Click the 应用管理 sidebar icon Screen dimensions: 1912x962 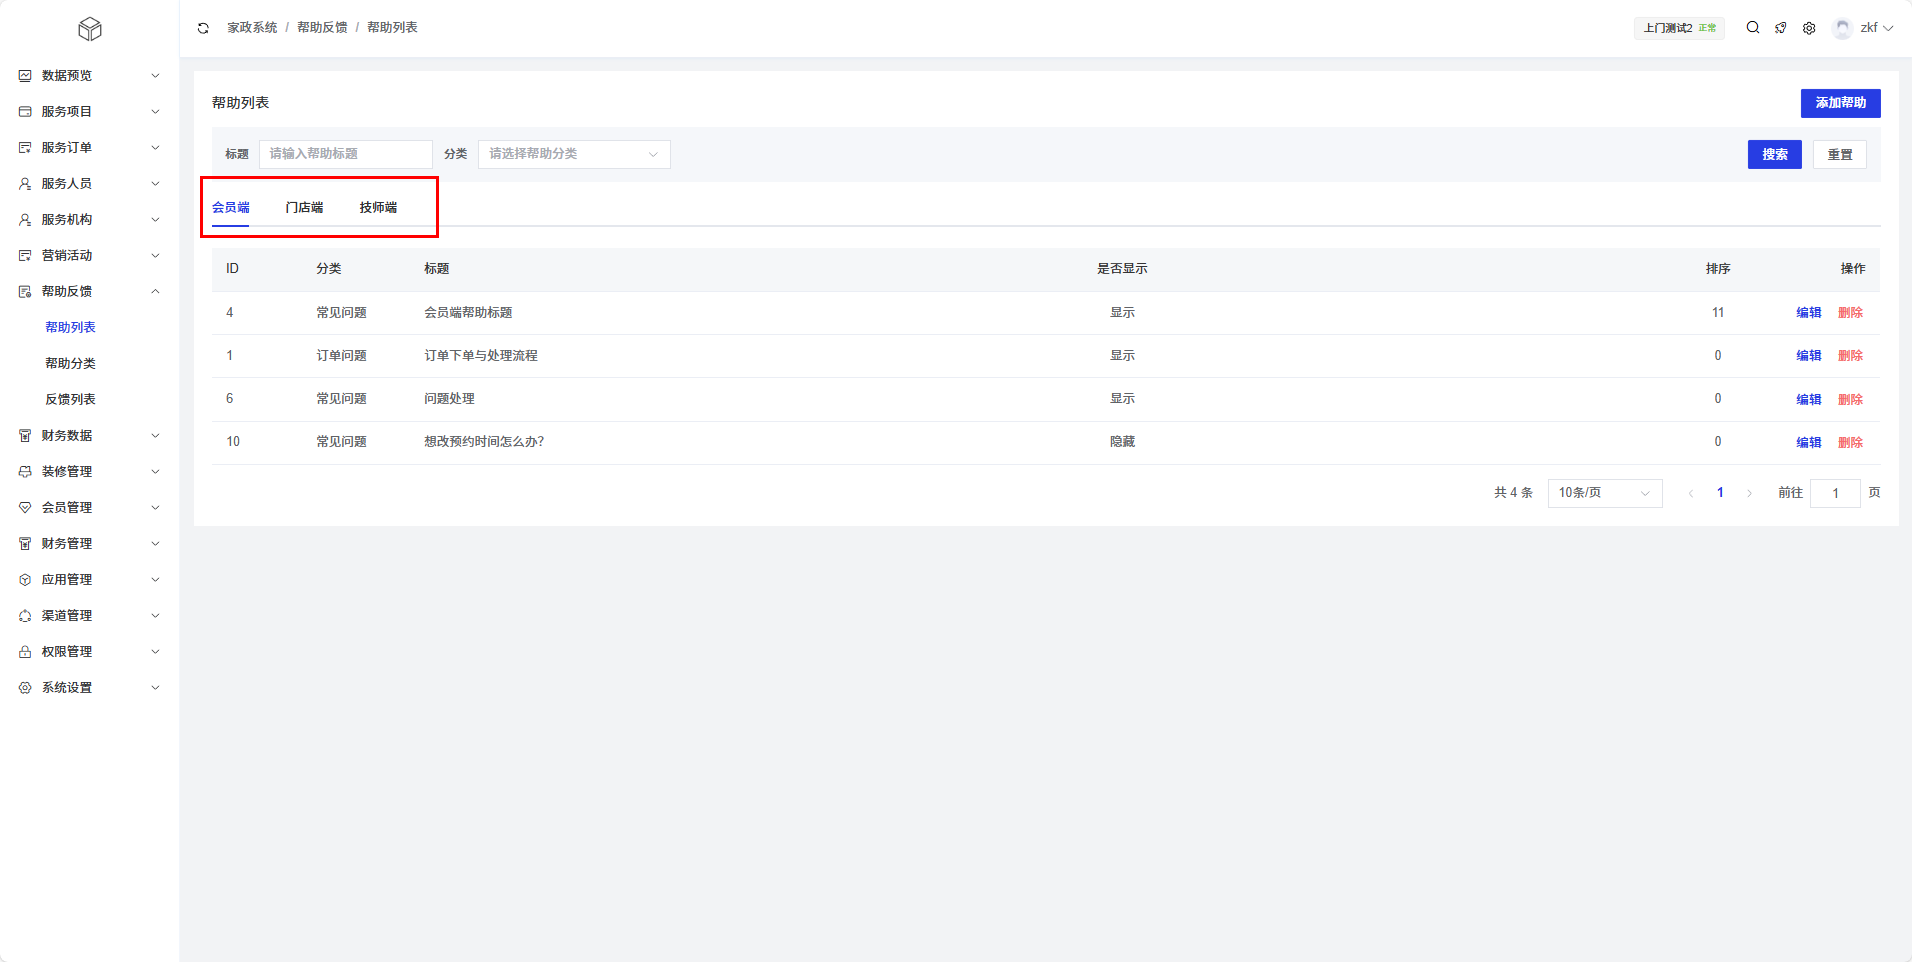click(25, 580)
